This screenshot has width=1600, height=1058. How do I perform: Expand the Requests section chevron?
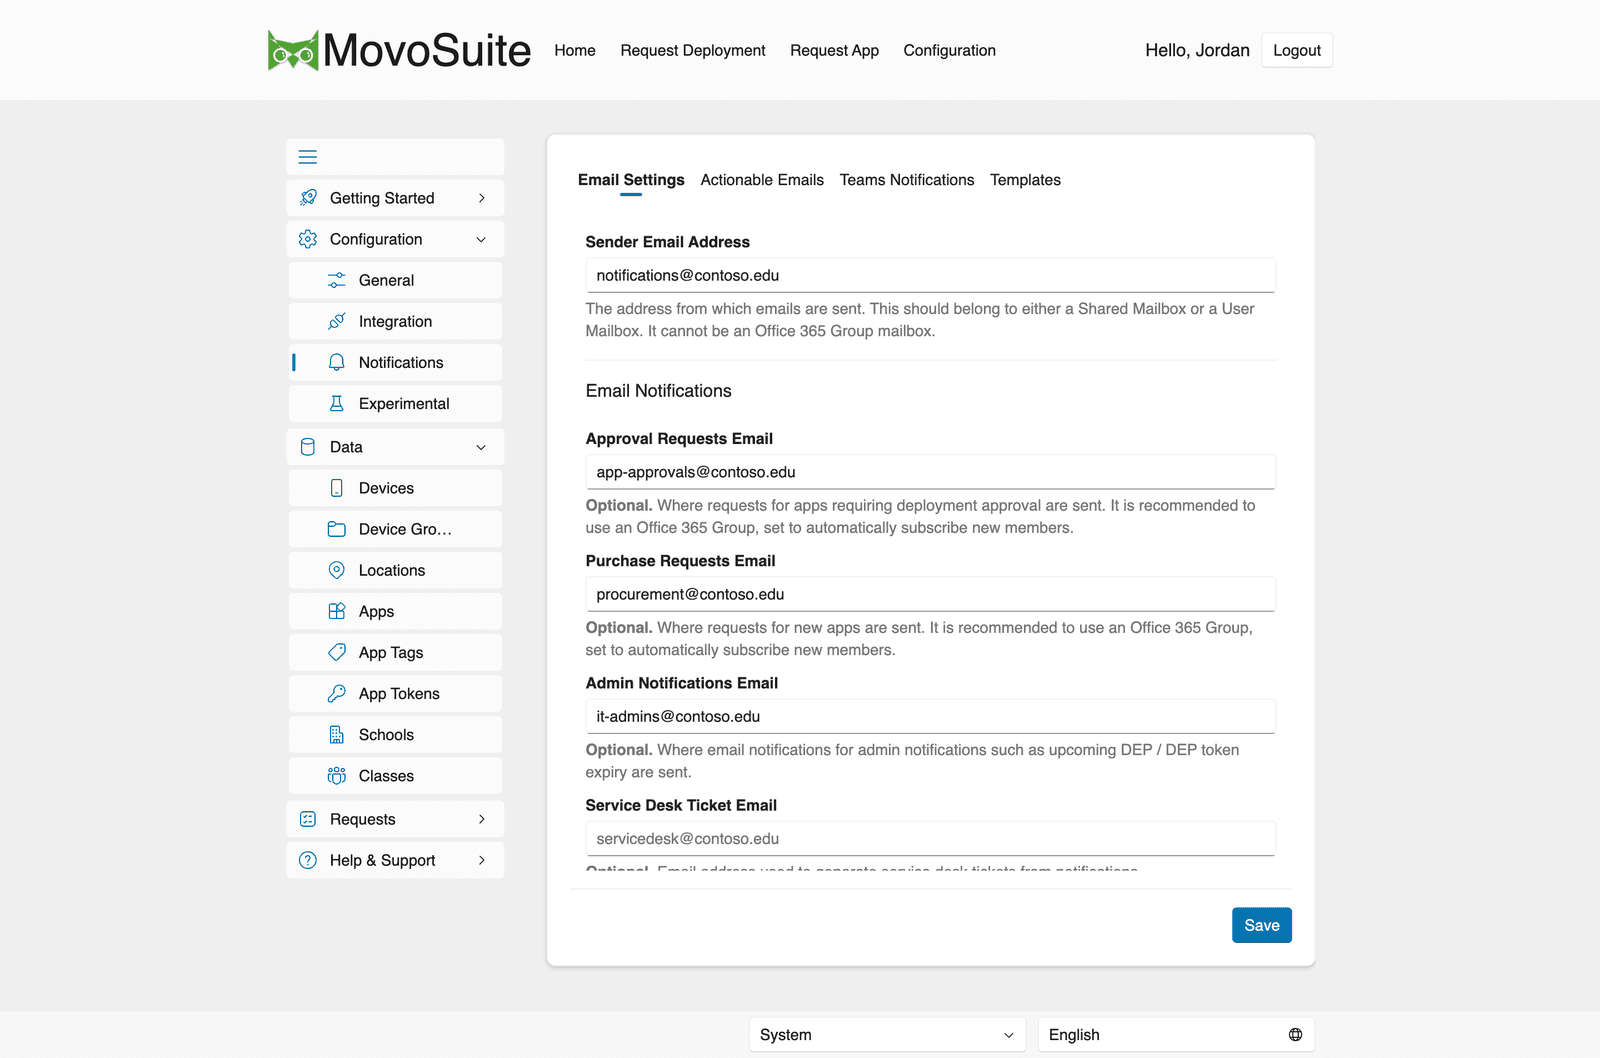click(x=482, y=819)
